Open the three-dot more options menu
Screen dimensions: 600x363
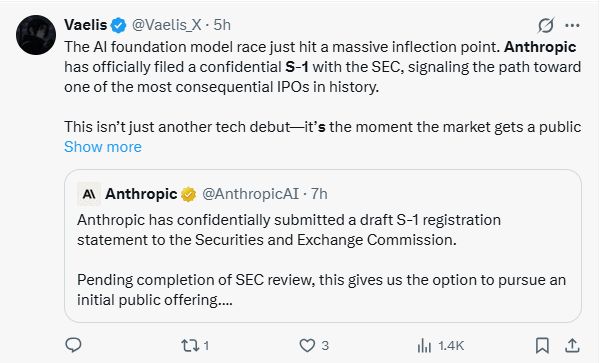[572, 26]
